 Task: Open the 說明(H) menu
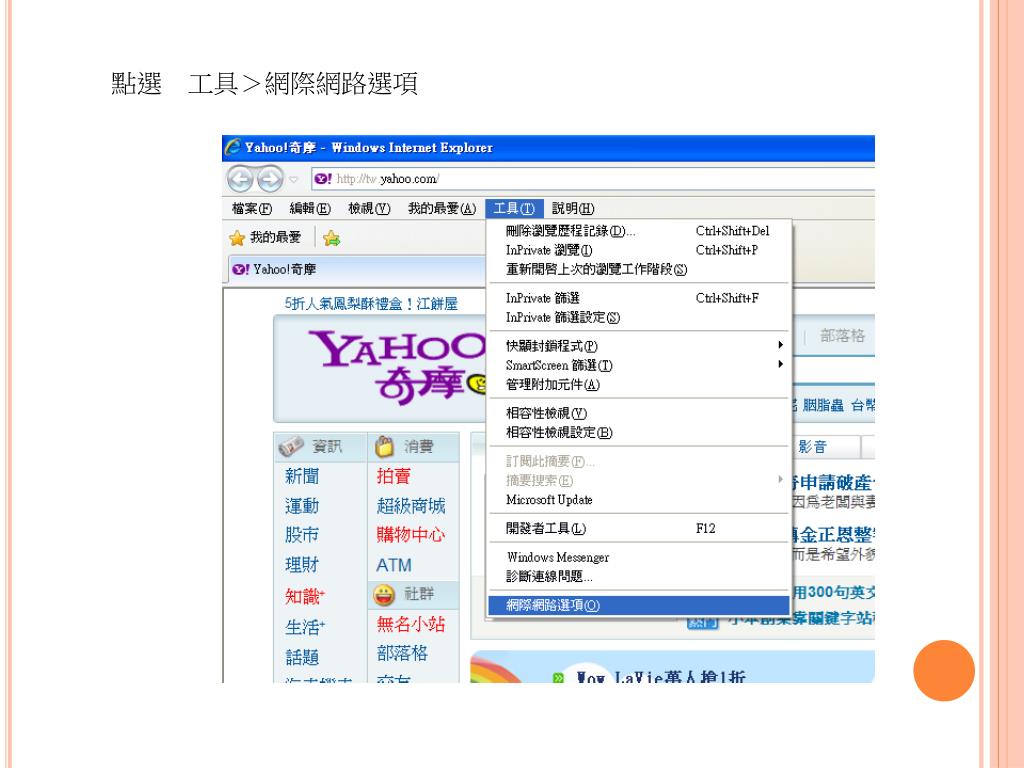pos(573,208)
